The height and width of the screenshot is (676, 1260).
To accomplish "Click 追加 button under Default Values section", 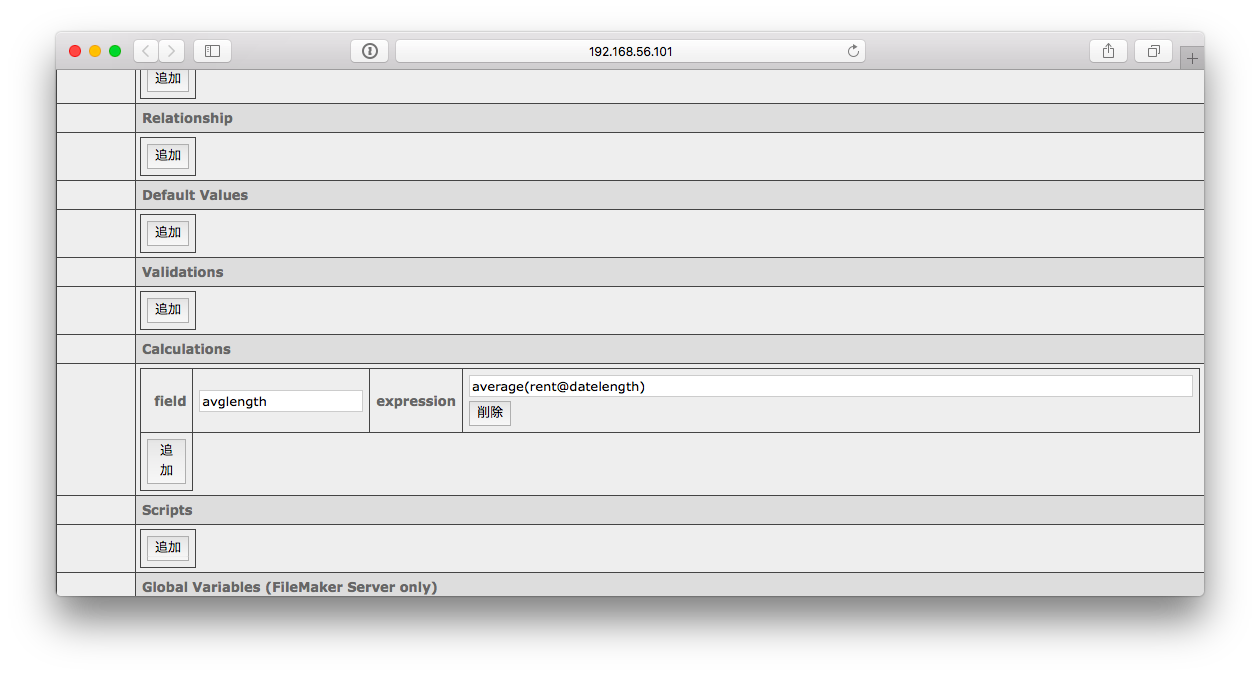I will [x=168, y=233].
